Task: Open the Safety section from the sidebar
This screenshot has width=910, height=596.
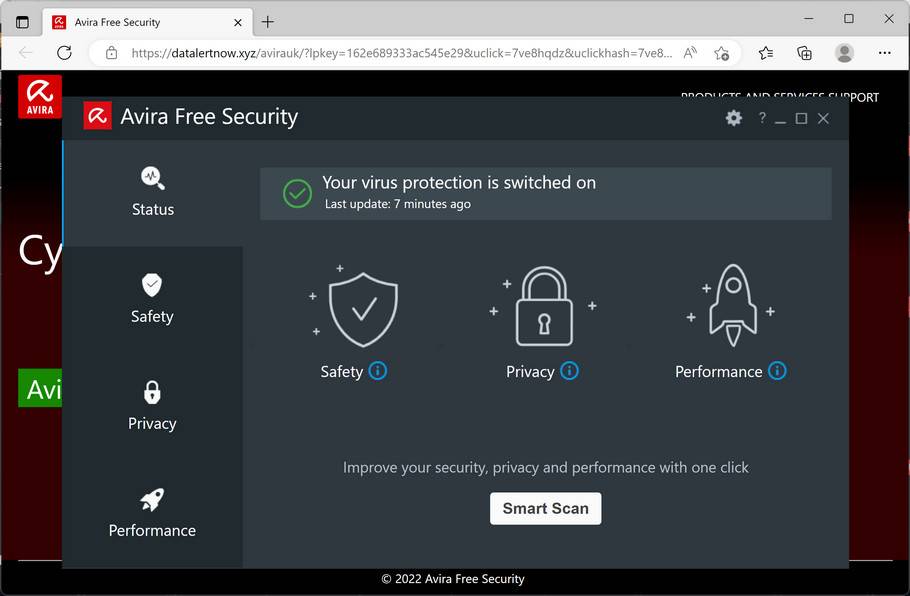Action: pyautogui.click(x=152, y=300)
